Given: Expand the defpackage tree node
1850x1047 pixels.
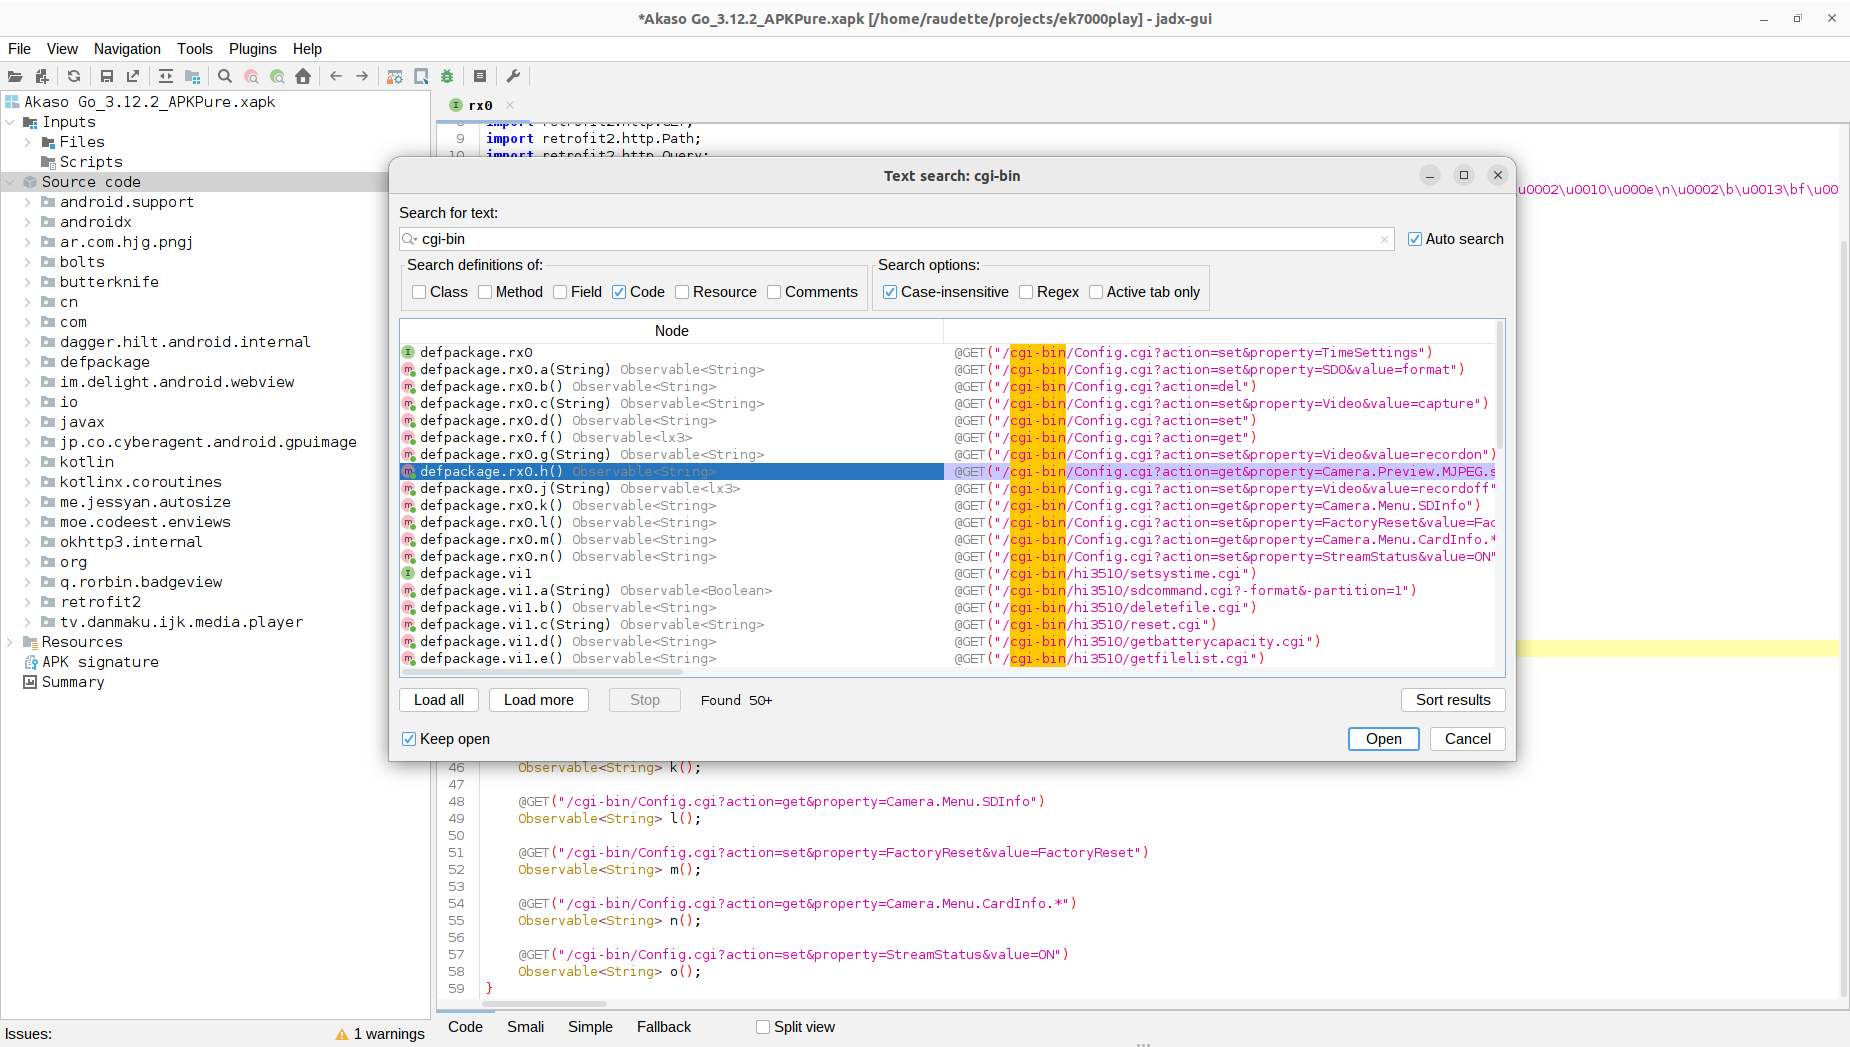Looking at the screenshot, I should click(x=28, y=362).
